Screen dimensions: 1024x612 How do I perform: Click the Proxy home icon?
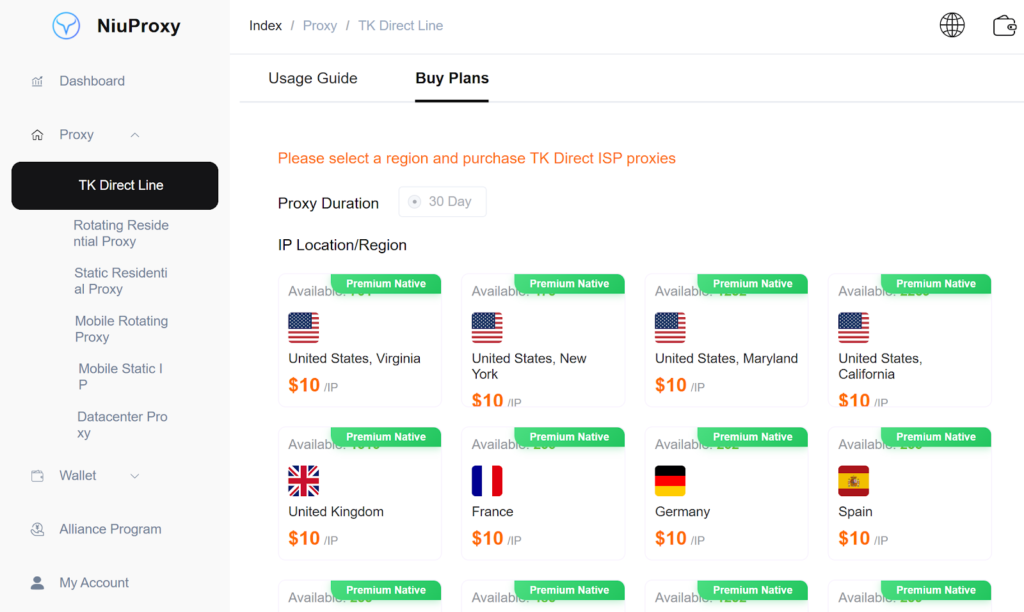pos(38,135)
